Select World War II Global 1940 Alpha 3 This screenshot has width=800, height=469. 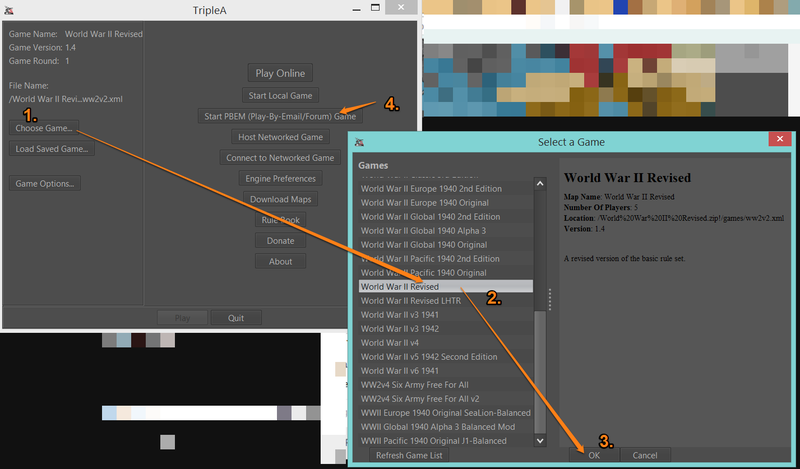[x=446, y=231]
